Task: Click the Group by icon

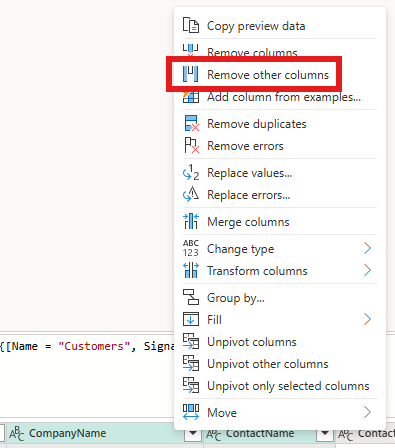Action: (191, 297)
